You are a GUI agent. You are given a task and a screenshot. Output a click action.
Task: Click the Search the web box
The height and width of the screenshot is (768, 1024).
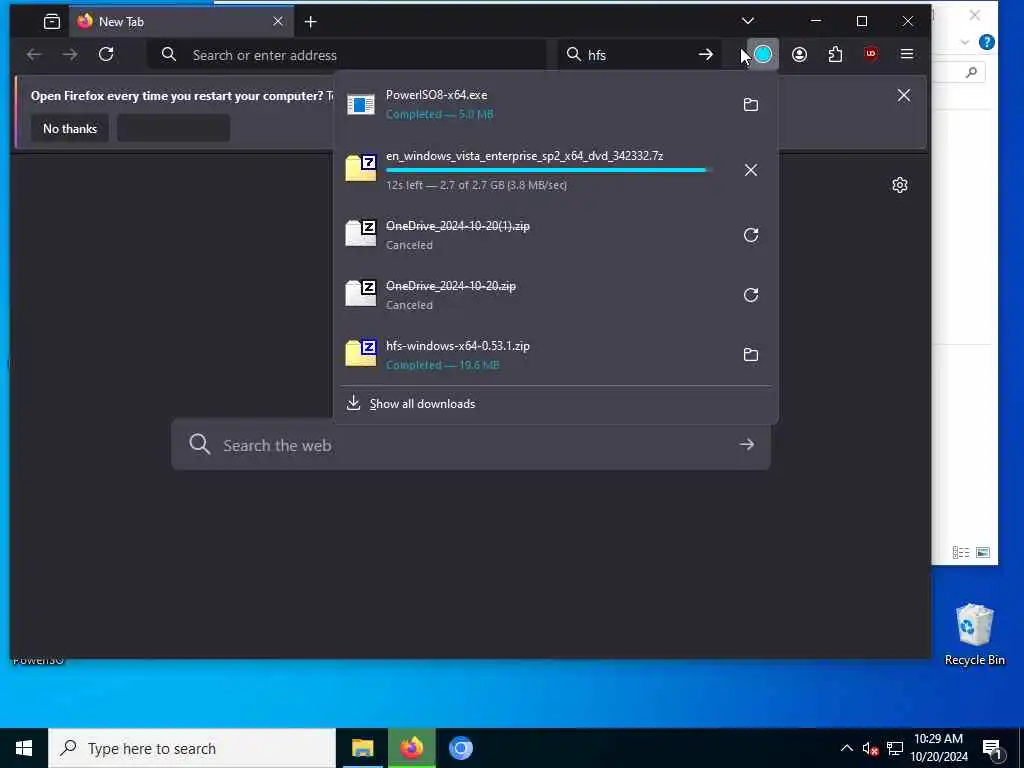coord(470,445)
